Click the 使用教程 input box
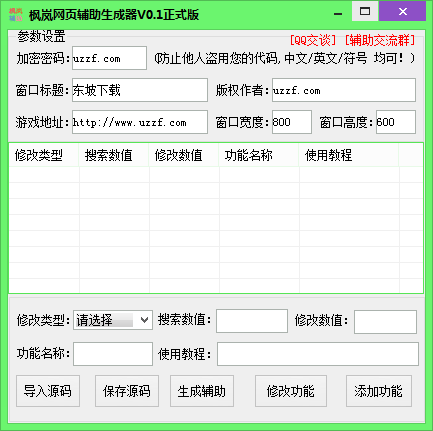This screenshot has height=431, width=433. (x=318, y=354)
